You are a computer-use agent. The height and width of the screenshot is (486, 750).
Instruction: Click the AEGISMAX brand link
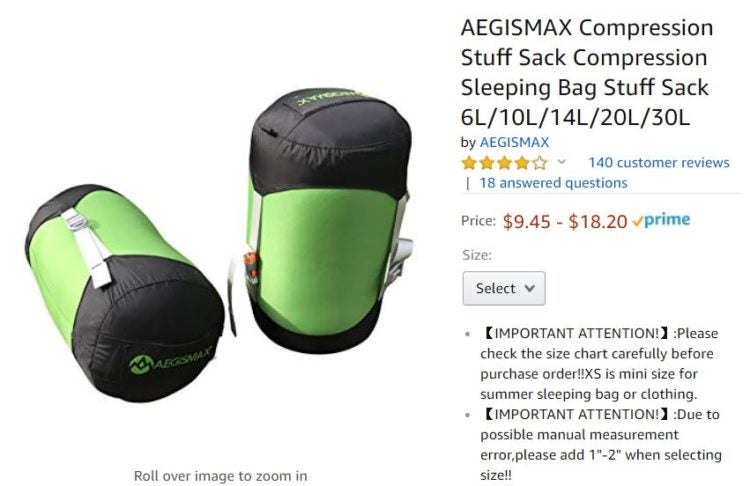[514, 142]
